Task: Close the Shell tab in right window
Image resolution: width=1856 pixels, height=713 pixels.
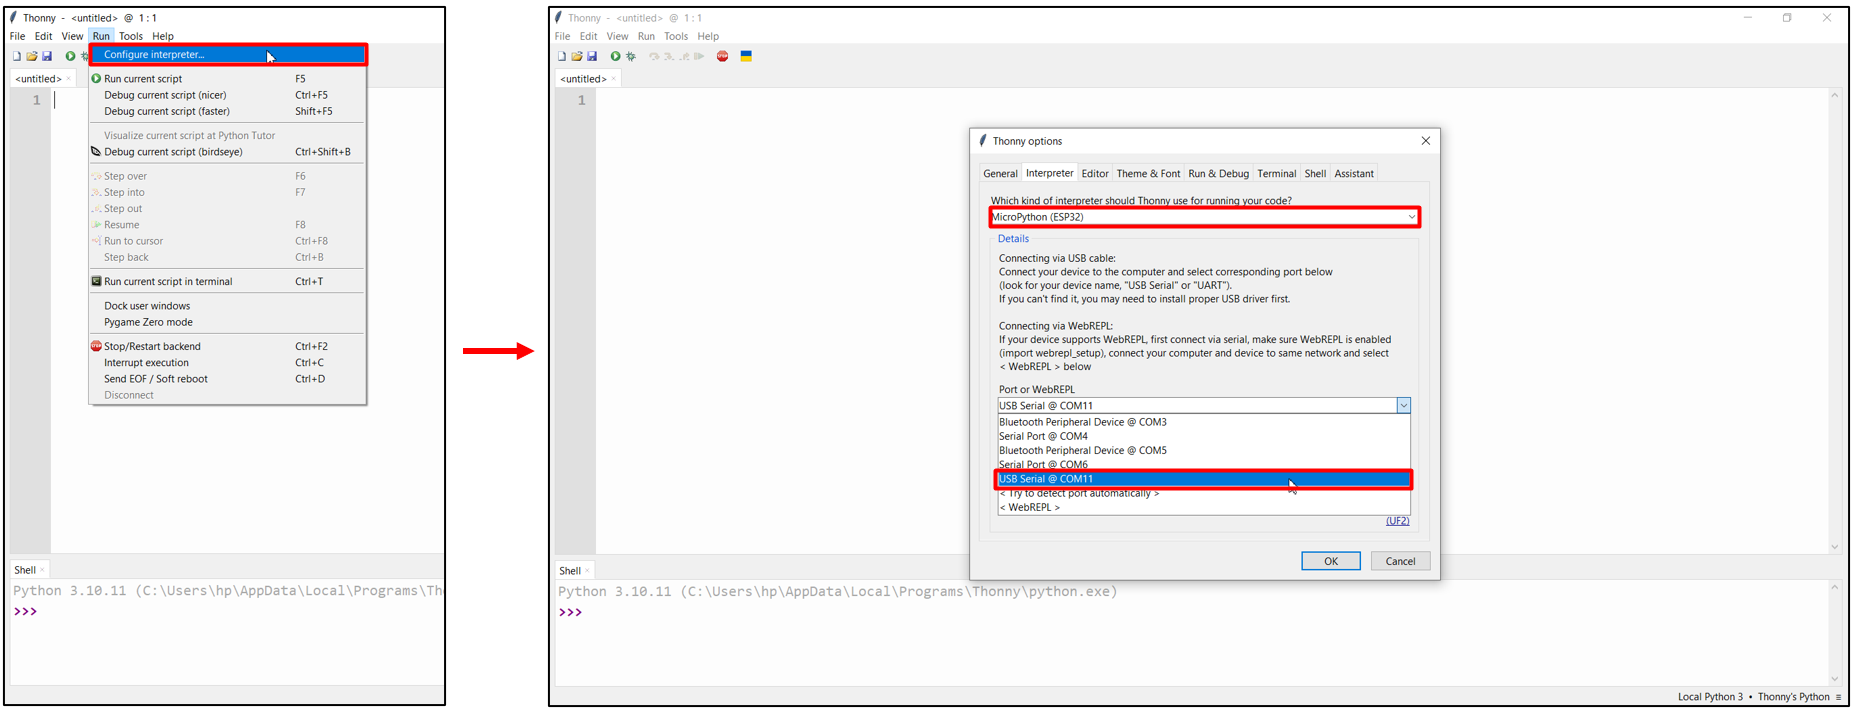Action: pyautogui.click(x=587, y=571)
